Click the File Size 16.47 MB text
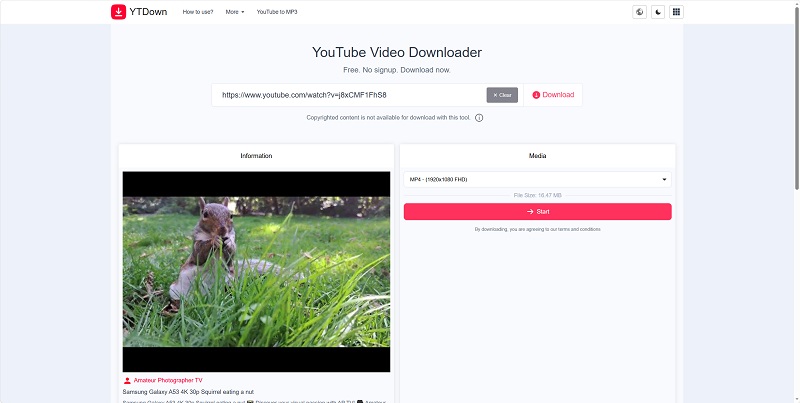 click(537, 195)
